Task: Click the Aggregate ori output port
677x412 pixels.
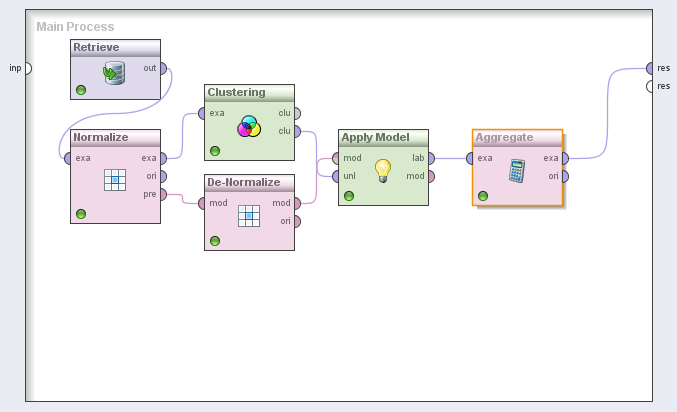Action: (566, 176)
